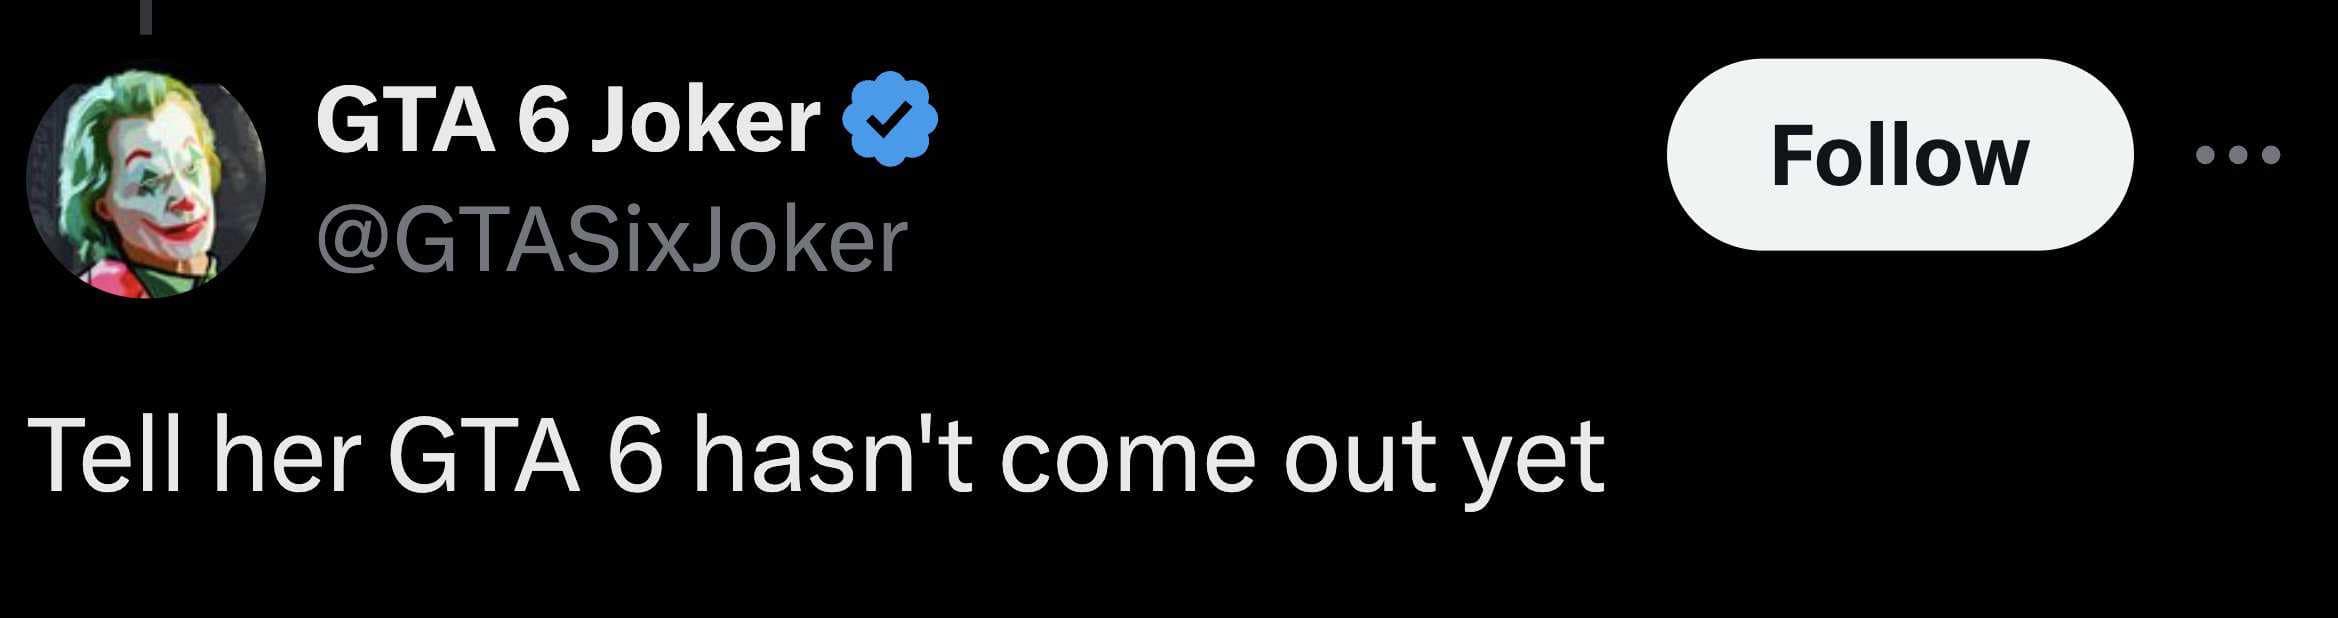Expand the ellipsis menu beside Follow
Viewport: 2338px width, 618px height.
[x=2238, y=155]
